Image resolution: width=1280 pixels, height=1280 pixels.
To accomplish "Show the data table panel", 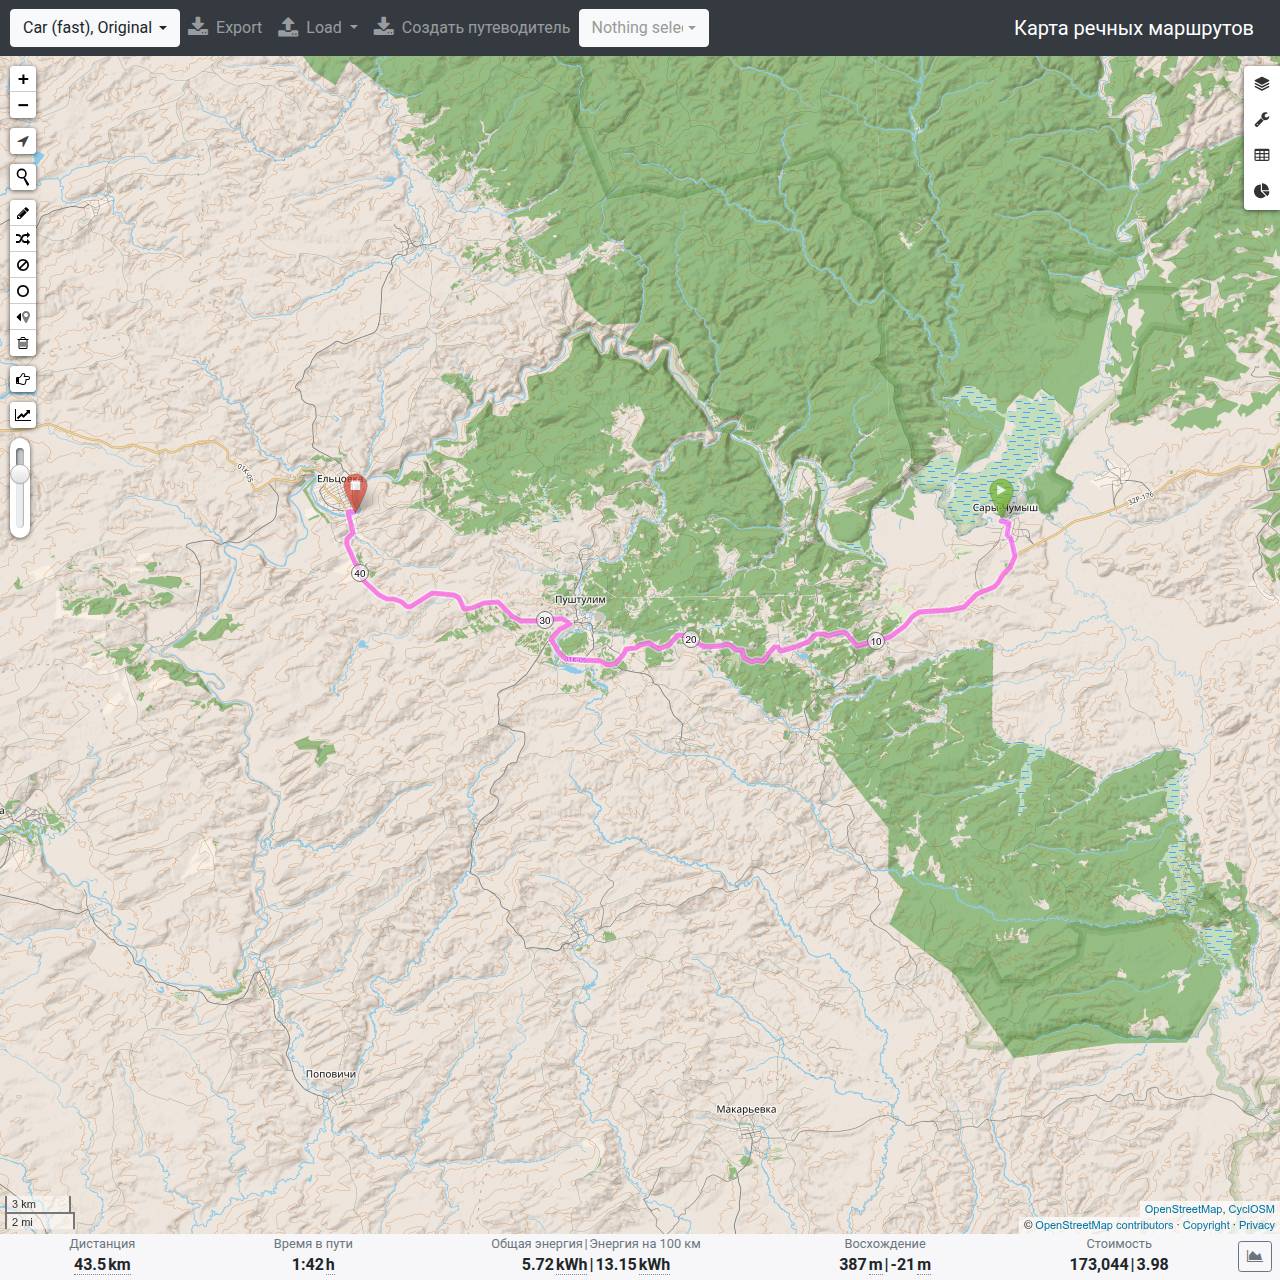I will click(1262, 155).
